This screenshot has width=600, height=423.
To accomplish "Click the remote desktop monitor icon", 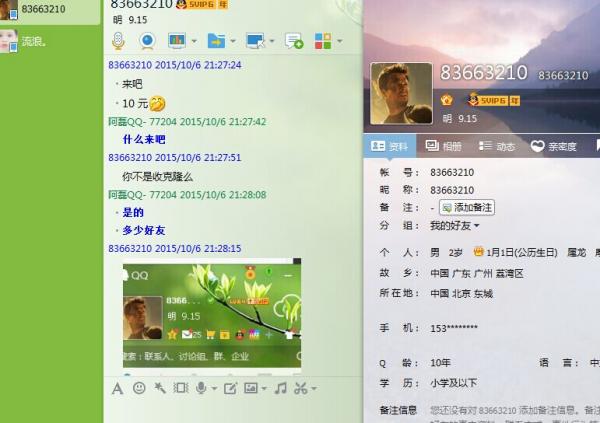I will click(255, 41).
